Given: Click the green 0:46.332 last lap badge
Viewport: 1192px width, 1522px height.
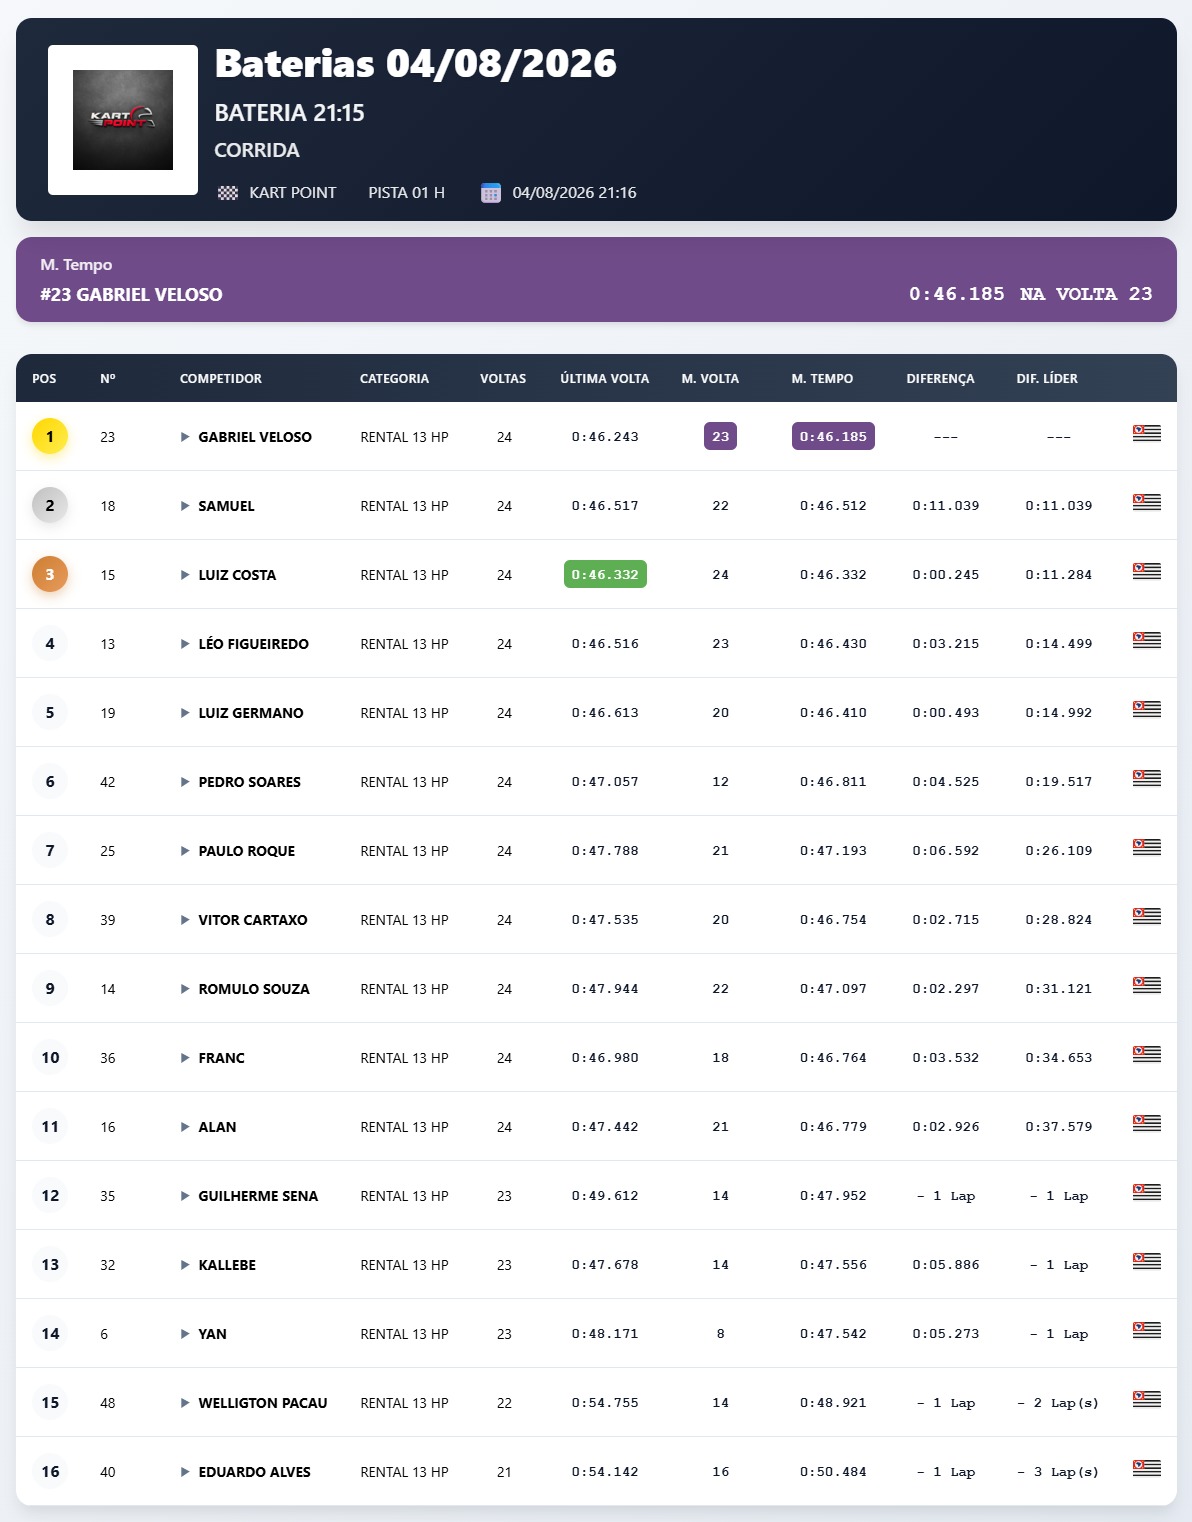Looking at the screenshot, I should coord(605,575).
